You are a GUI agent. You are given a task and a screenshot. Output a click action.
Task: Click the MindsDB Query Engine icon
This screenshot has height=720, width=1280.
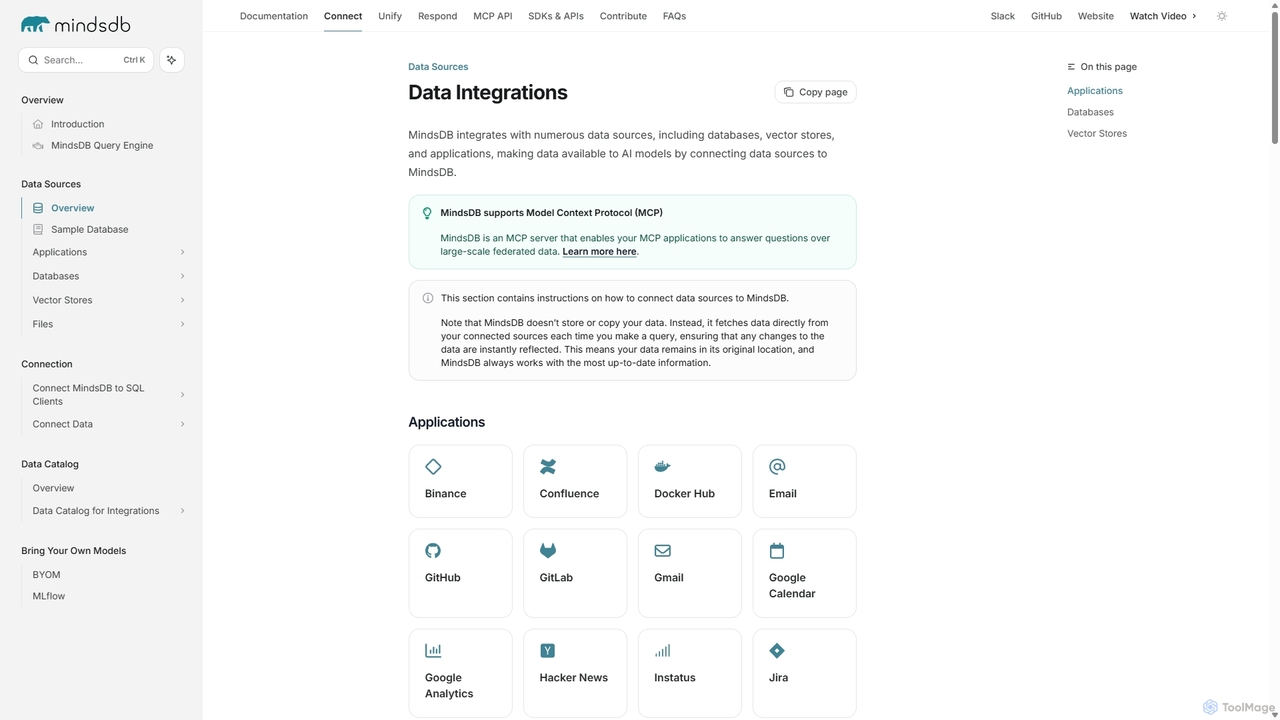click(x=38, y=146)
